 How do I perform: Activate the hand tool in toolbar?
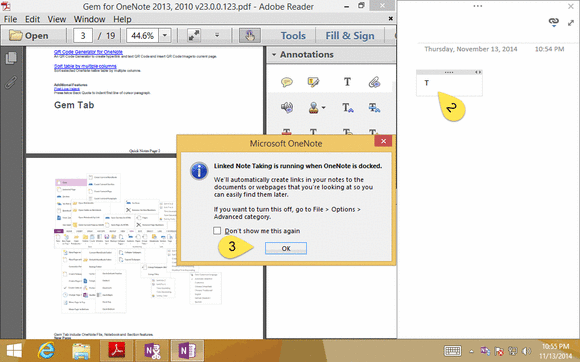[x=249, y=35]
